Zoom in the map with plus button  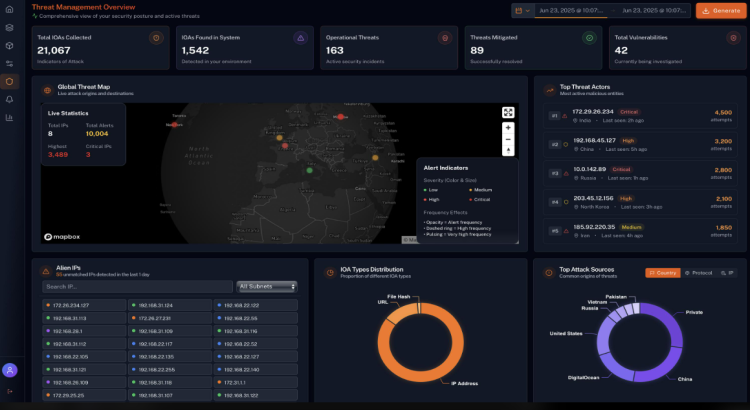point(508,128)
